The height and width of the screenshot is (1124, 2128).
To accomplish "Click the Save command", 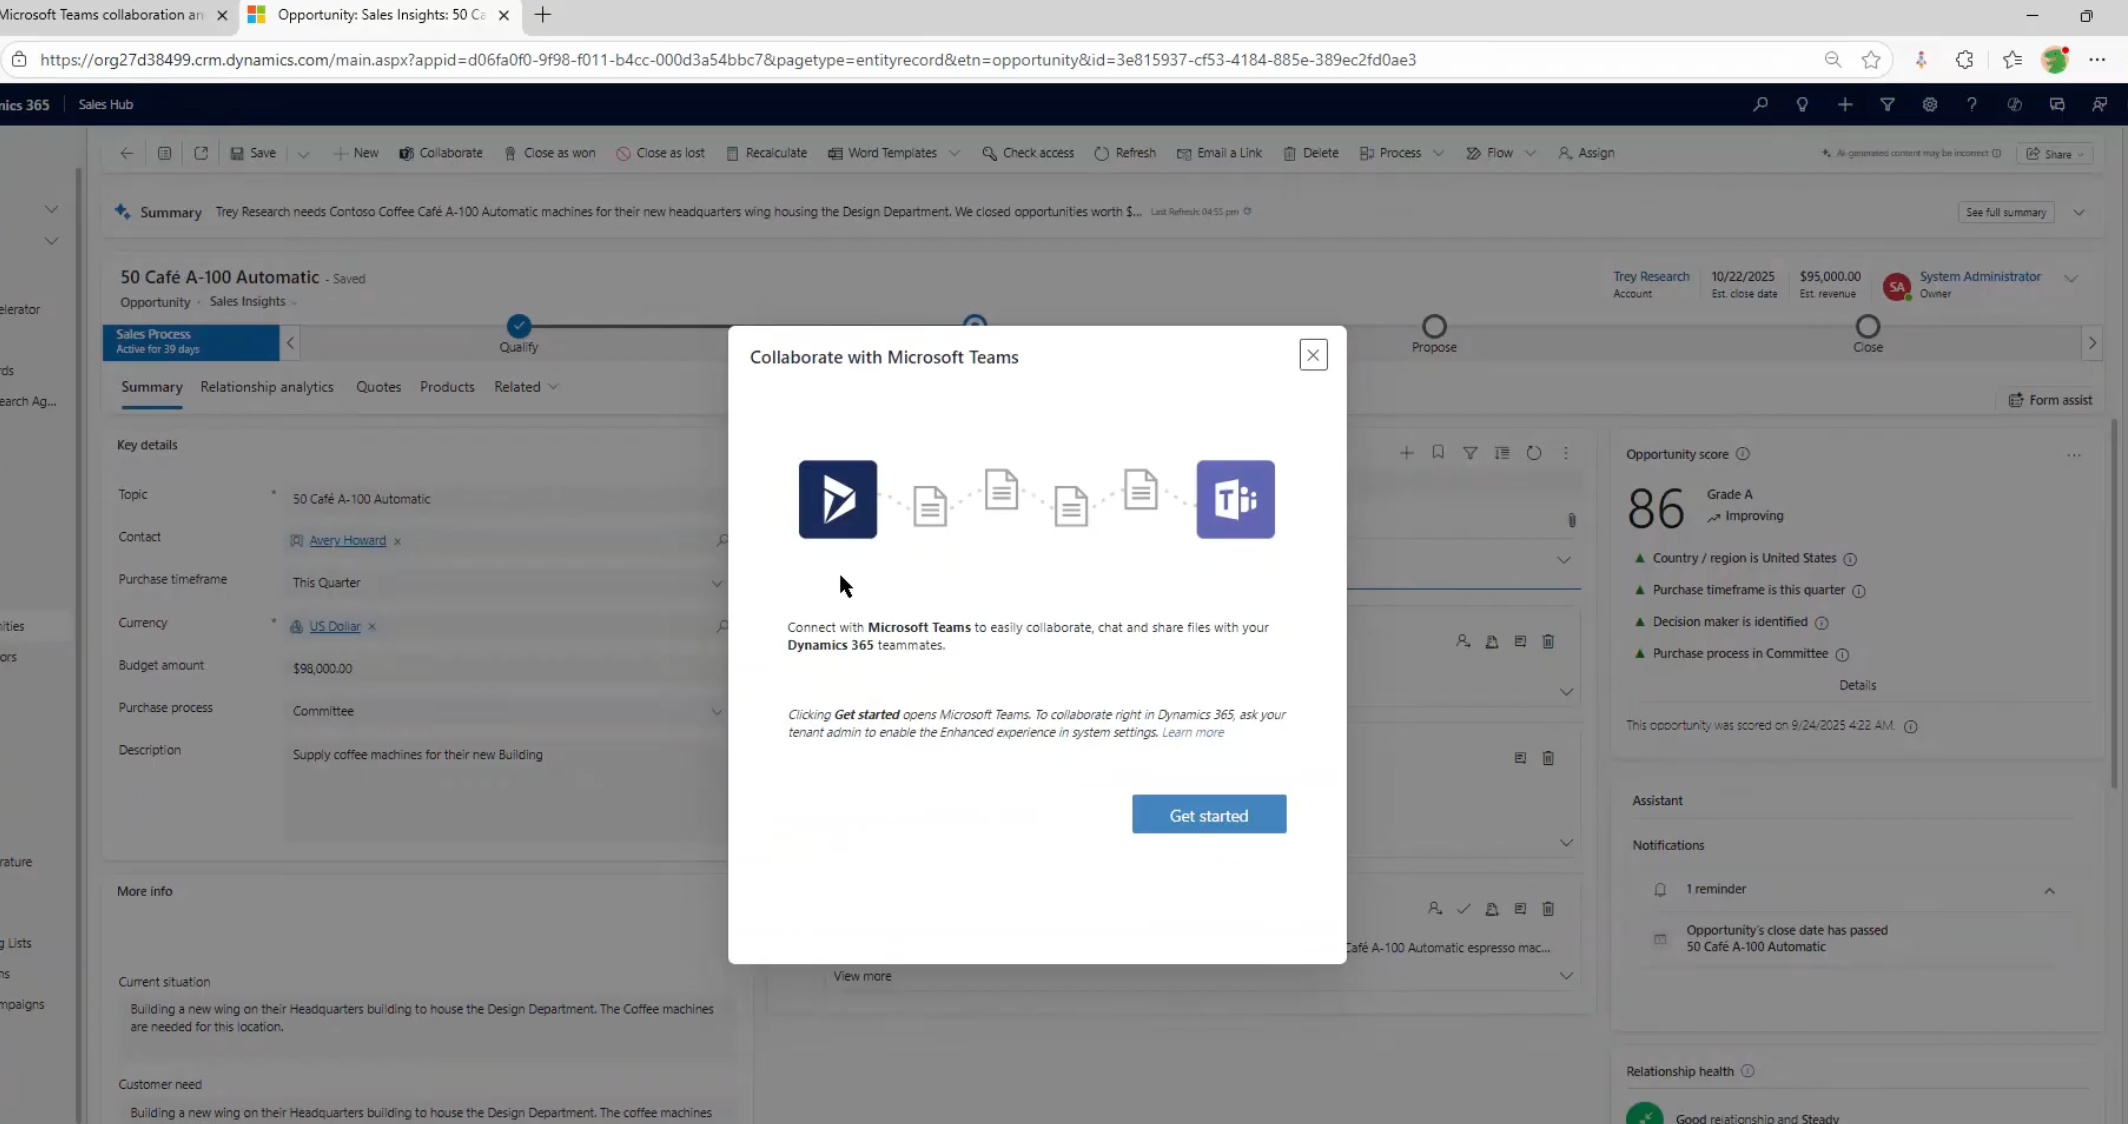I will click(253, 153).
